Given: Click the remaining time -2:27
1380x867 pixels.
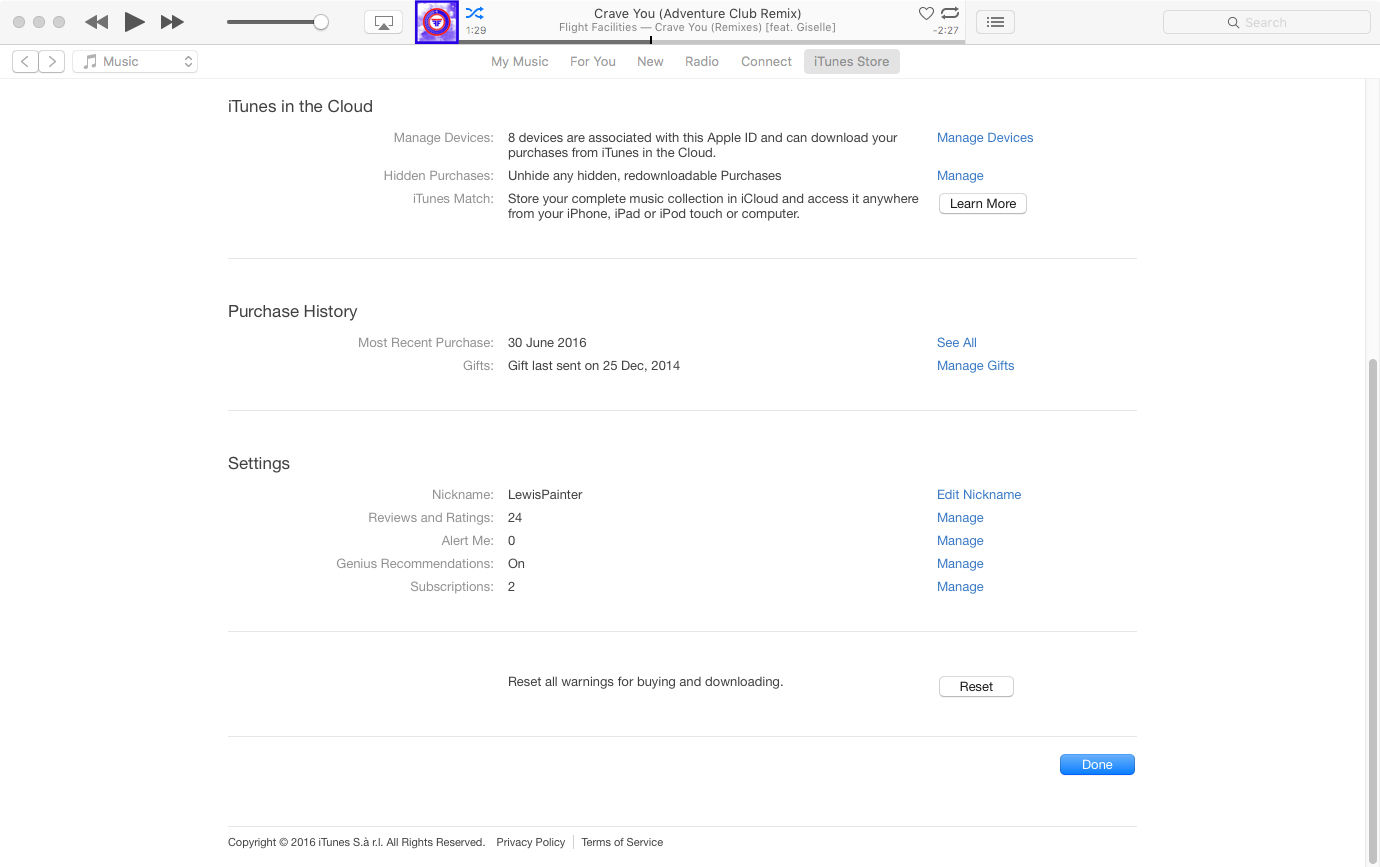Looking at the screenshot, I should click(x=946, y=31).
